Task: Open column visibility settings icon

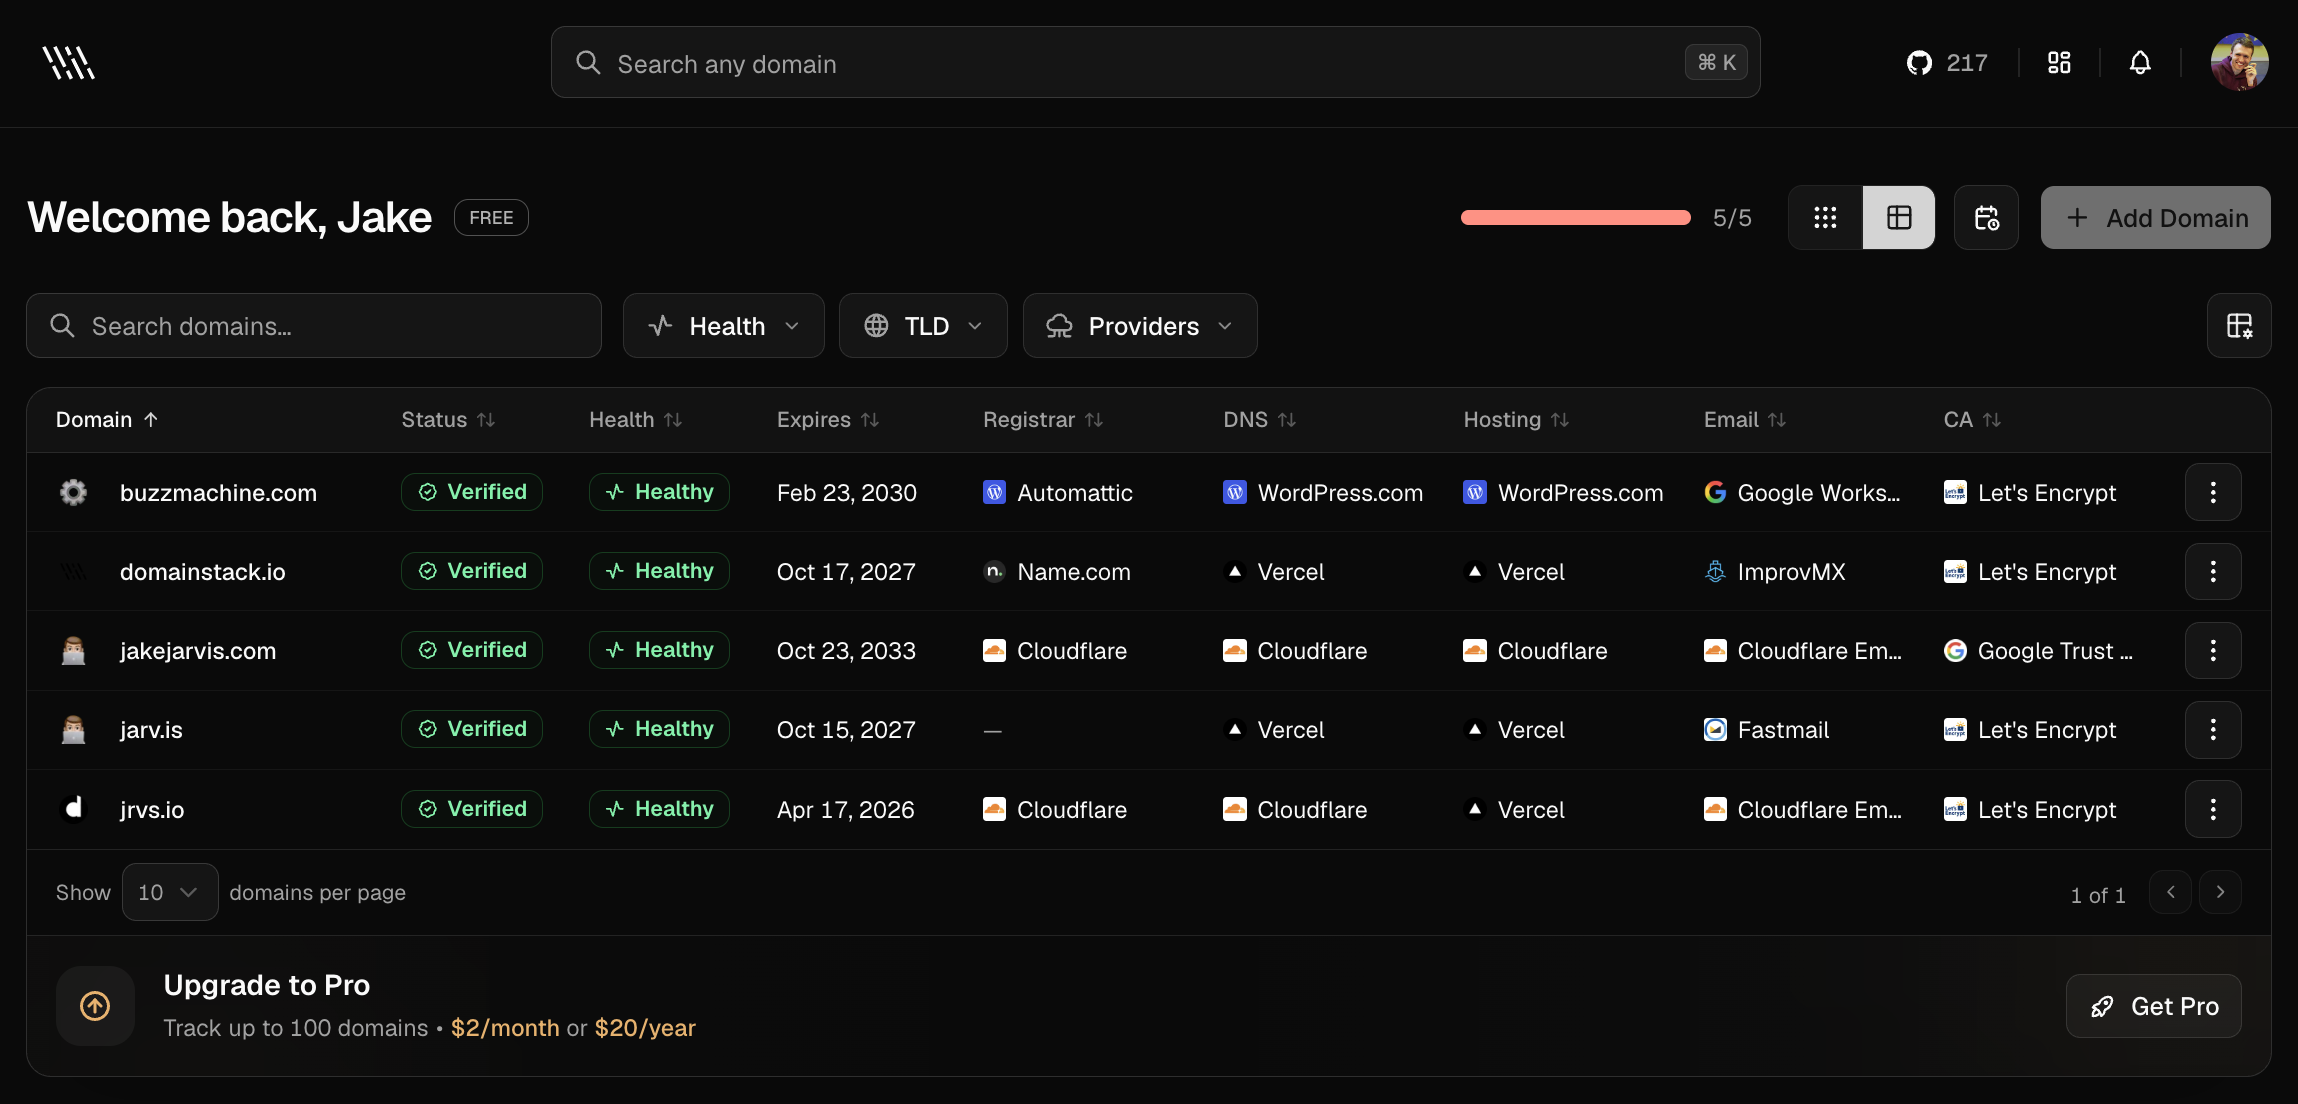Action: click(x=2239, y=326)
